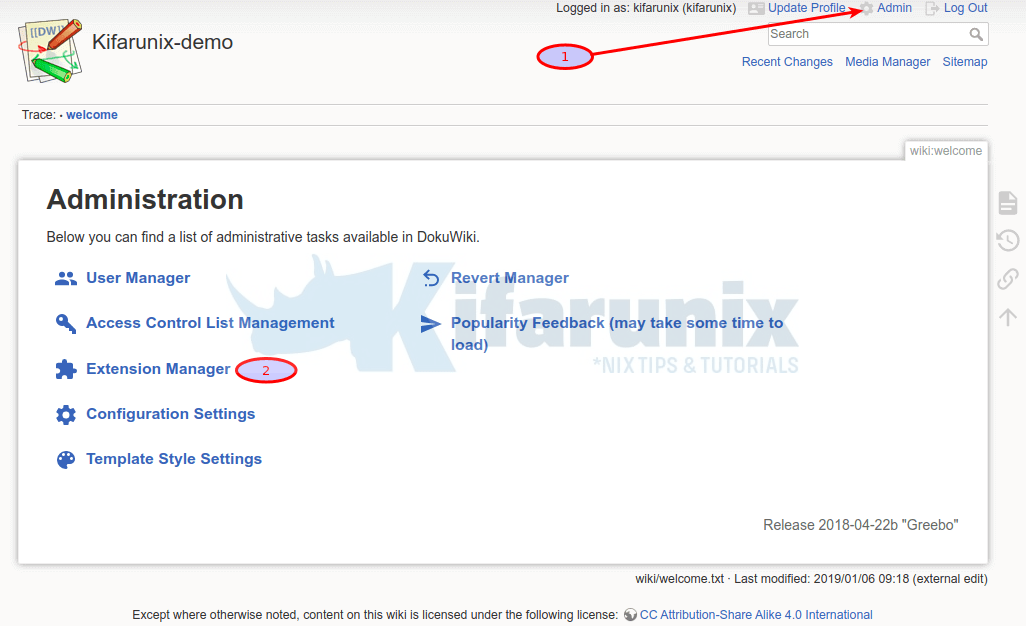Open the Extension Manager link

pos(158,369)
